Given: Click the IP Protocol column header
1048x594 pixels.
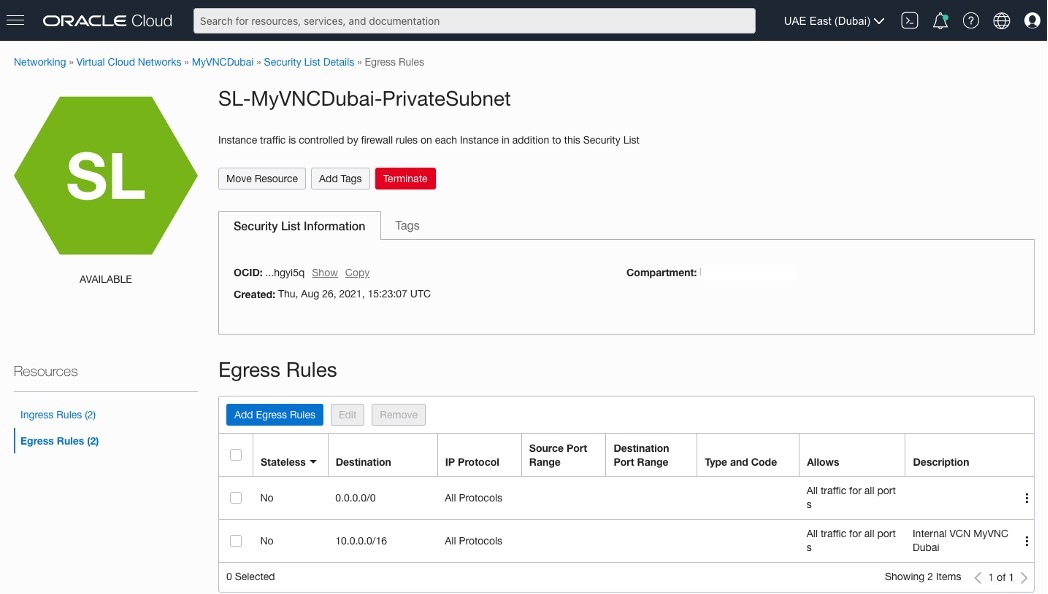Looking at the screenshot, I should pos(472,462).
